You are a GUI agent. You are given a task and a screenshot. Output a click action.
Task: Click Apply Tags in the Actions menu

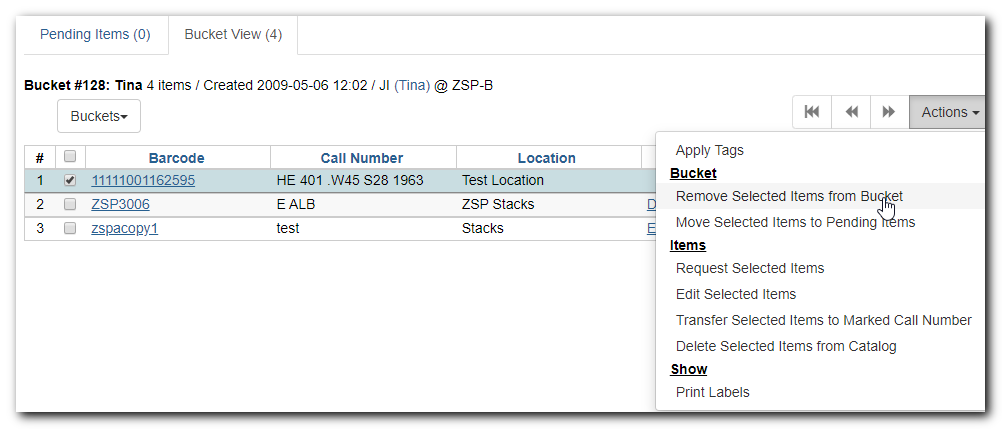[710, 150]
